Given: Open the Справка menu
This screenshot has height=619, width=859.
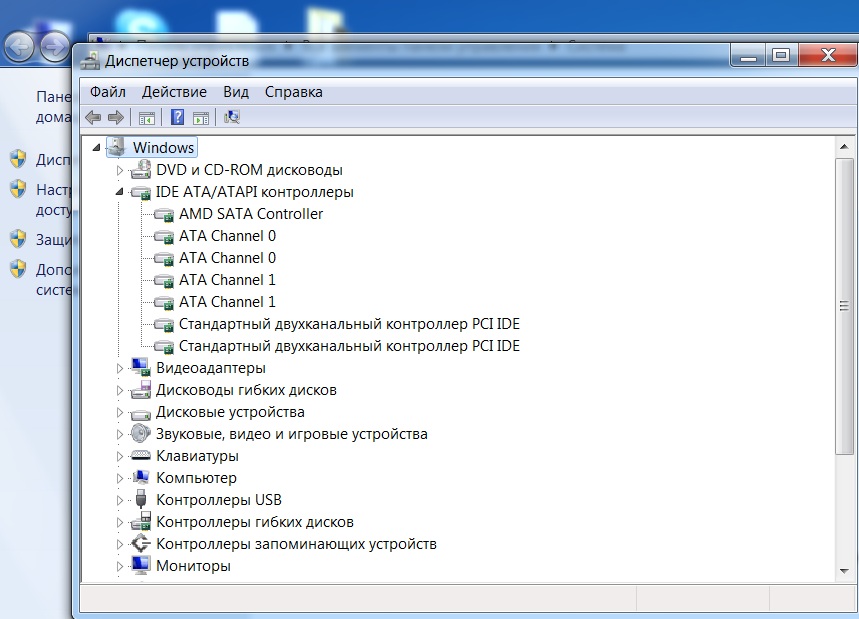Looking at the screenshot, I should pos(294,92).
